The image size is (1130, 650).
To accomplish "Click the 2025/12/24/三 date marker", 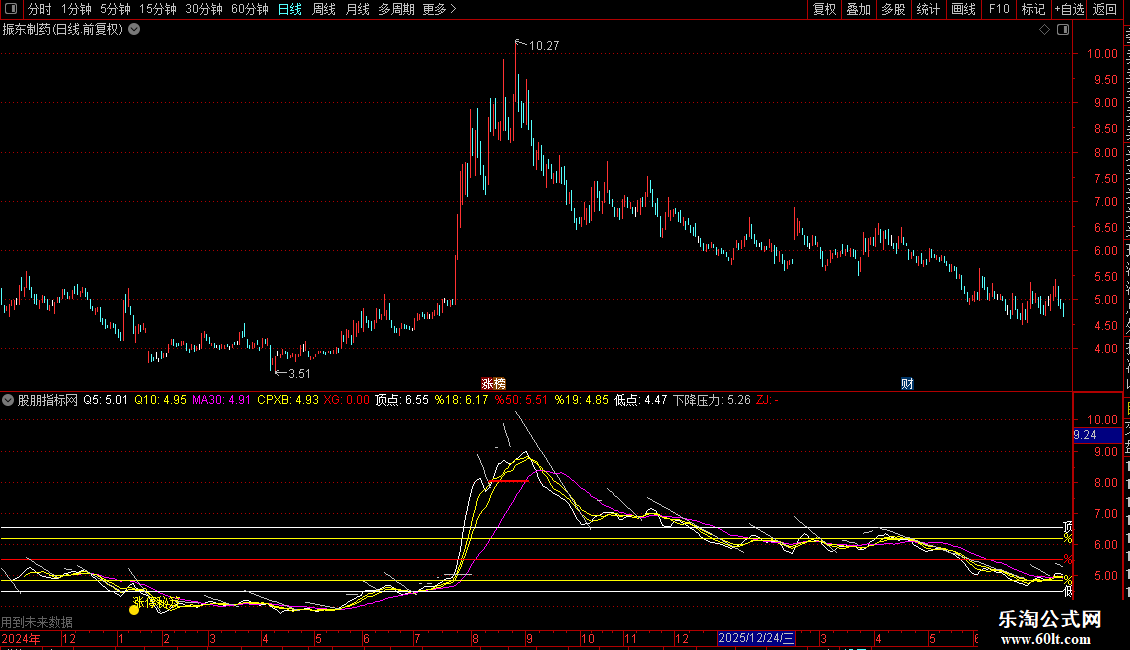I will [x=756, y=638].
